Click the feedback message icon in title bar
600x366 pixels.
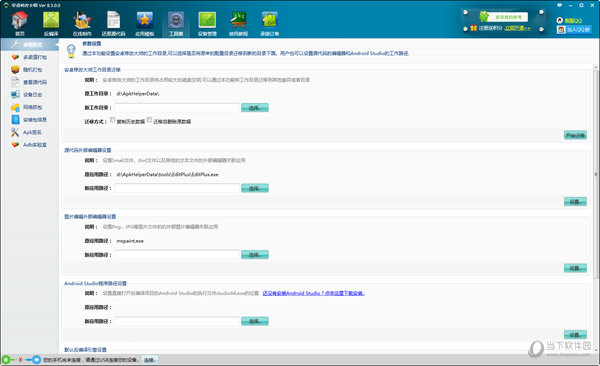coord(560,5)
